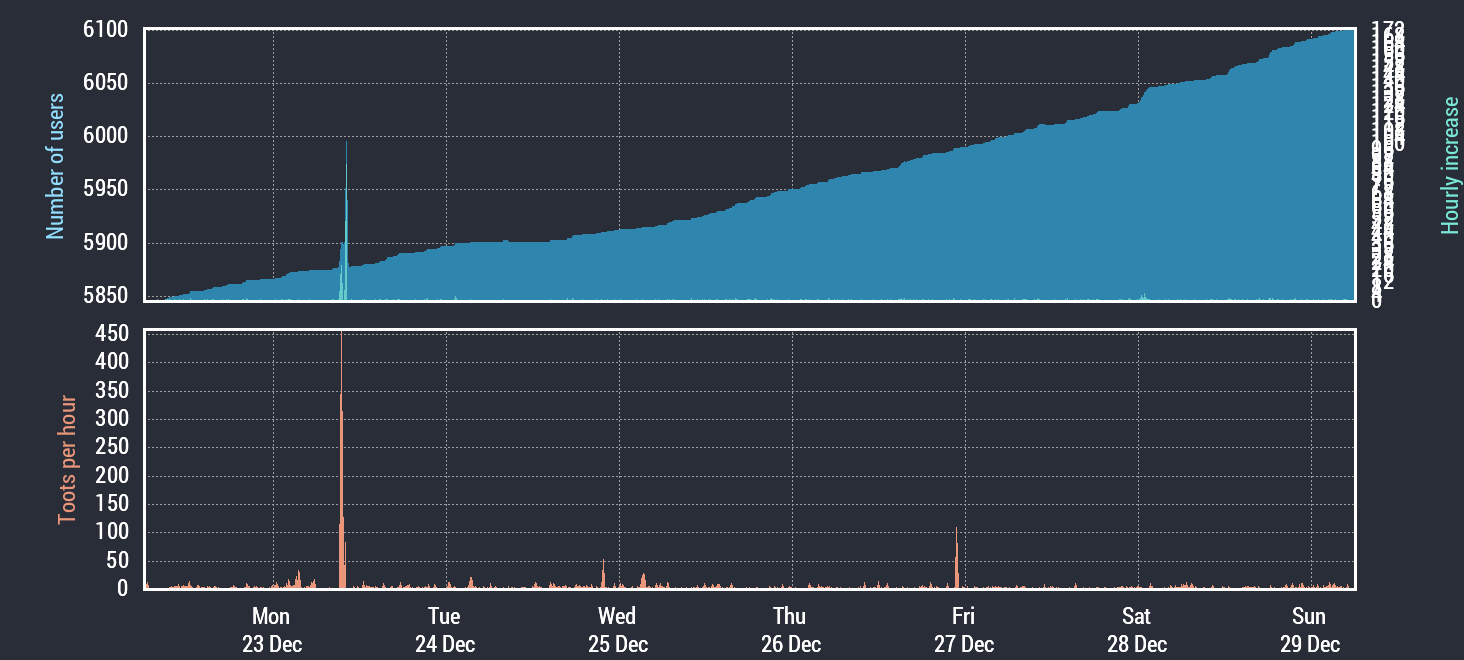Click the "Hourly increase" axis title
1464x660 pixels.
(1449, 166)
